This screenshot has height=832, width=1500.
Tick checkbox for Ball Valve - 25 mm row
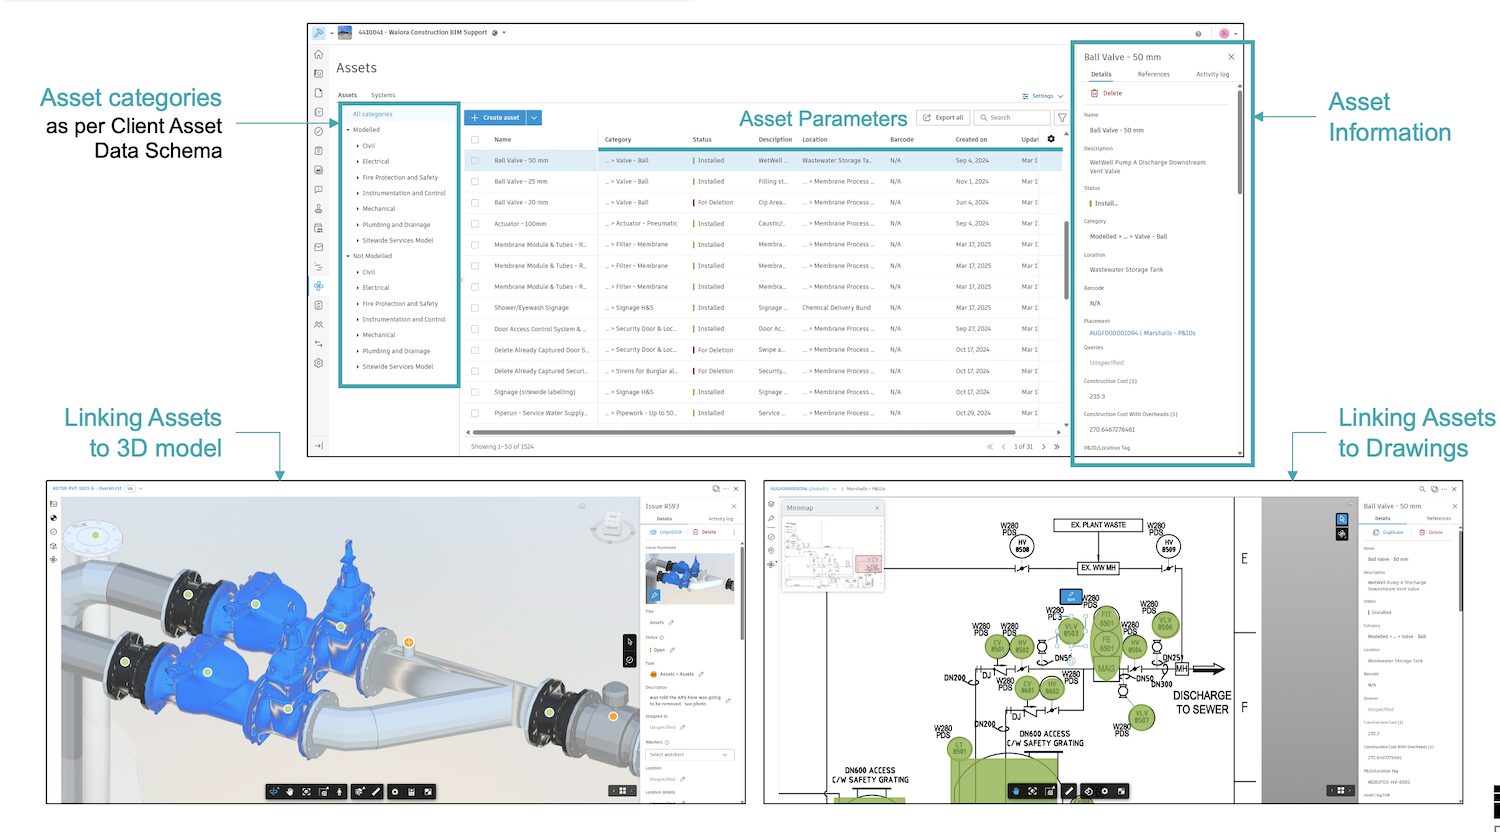click(475, 182)
